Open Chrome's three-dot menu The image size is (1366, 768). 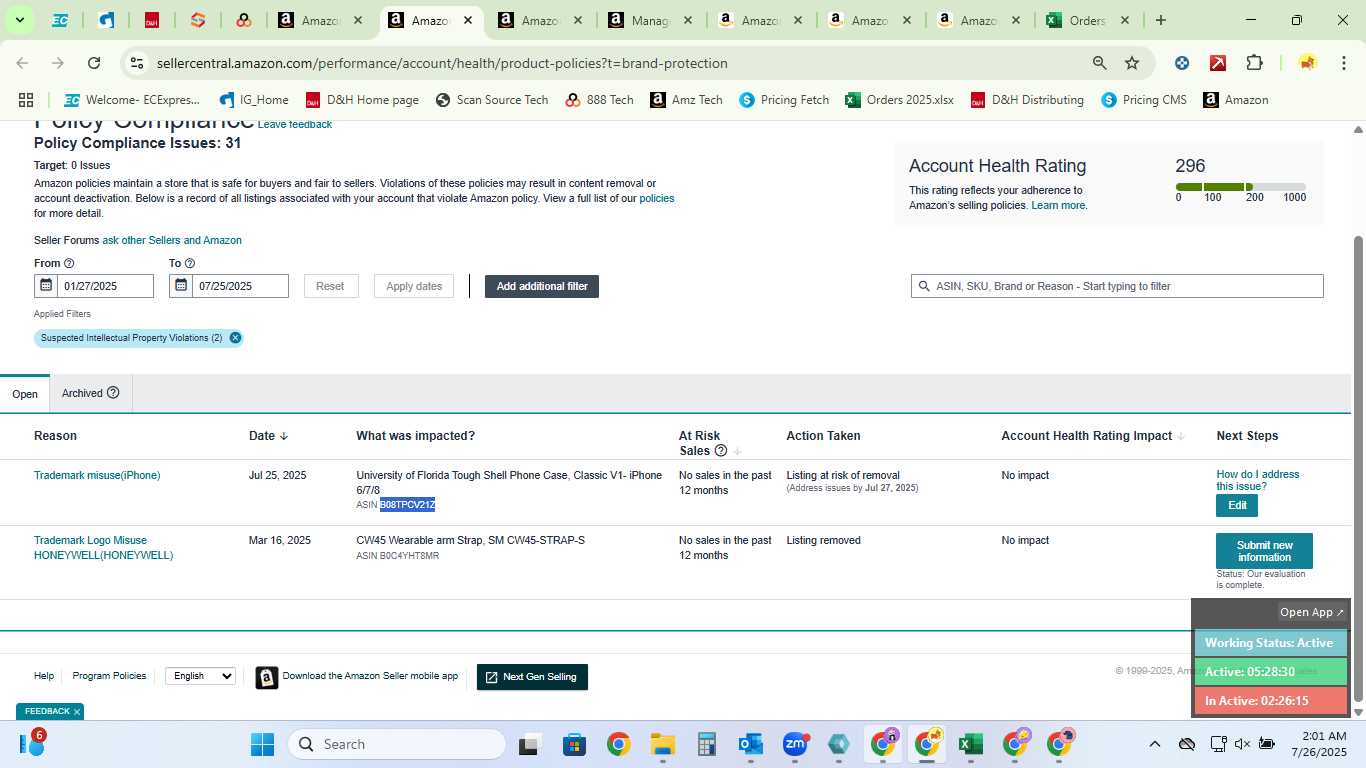[x=1343, y=63]
